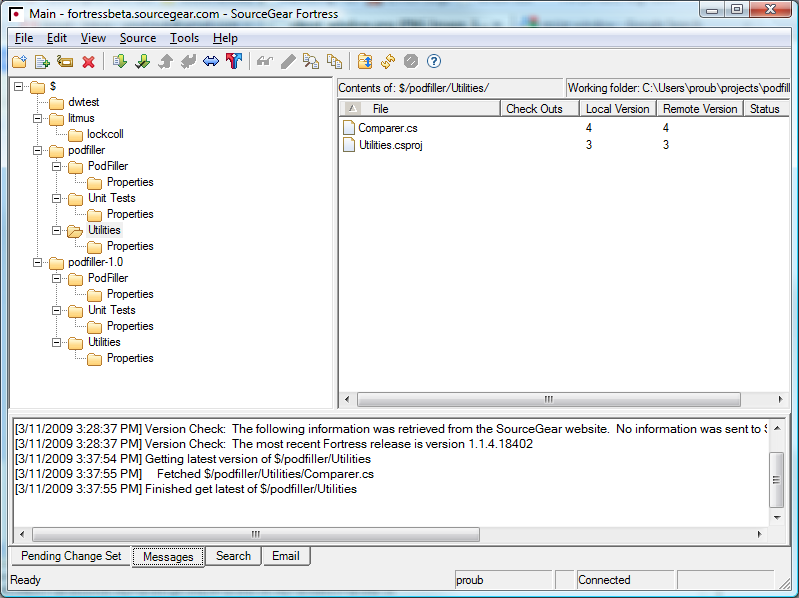Select the lockcoll folder in the tree

click(x=105, y=134)
